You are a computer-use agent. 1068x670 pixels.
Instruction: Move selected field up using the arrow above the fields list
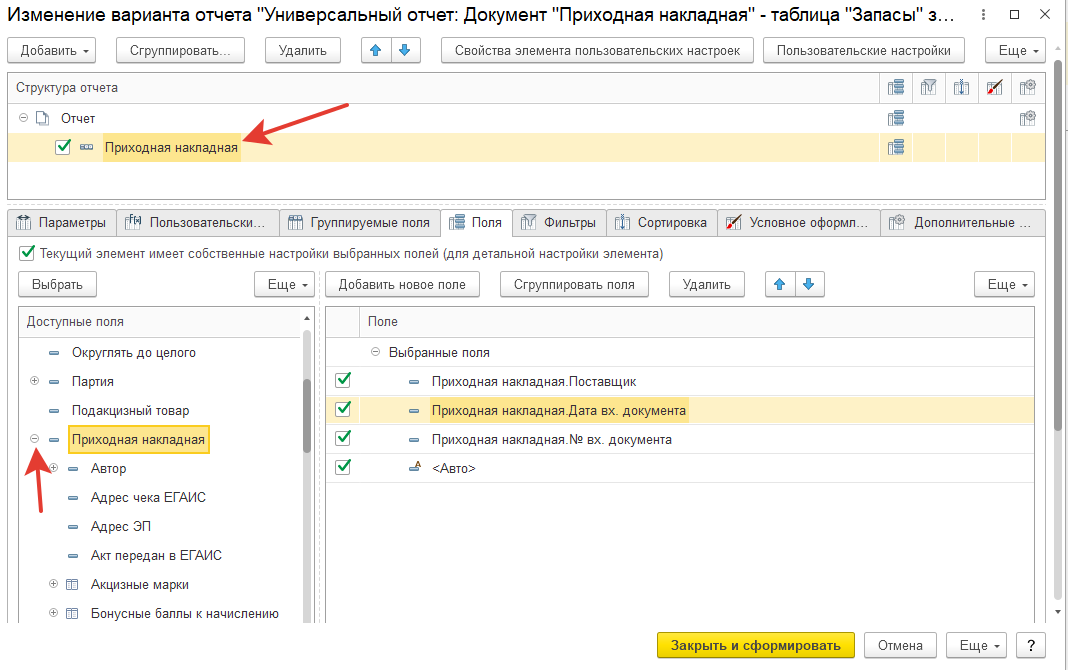[x=780, y=285]
